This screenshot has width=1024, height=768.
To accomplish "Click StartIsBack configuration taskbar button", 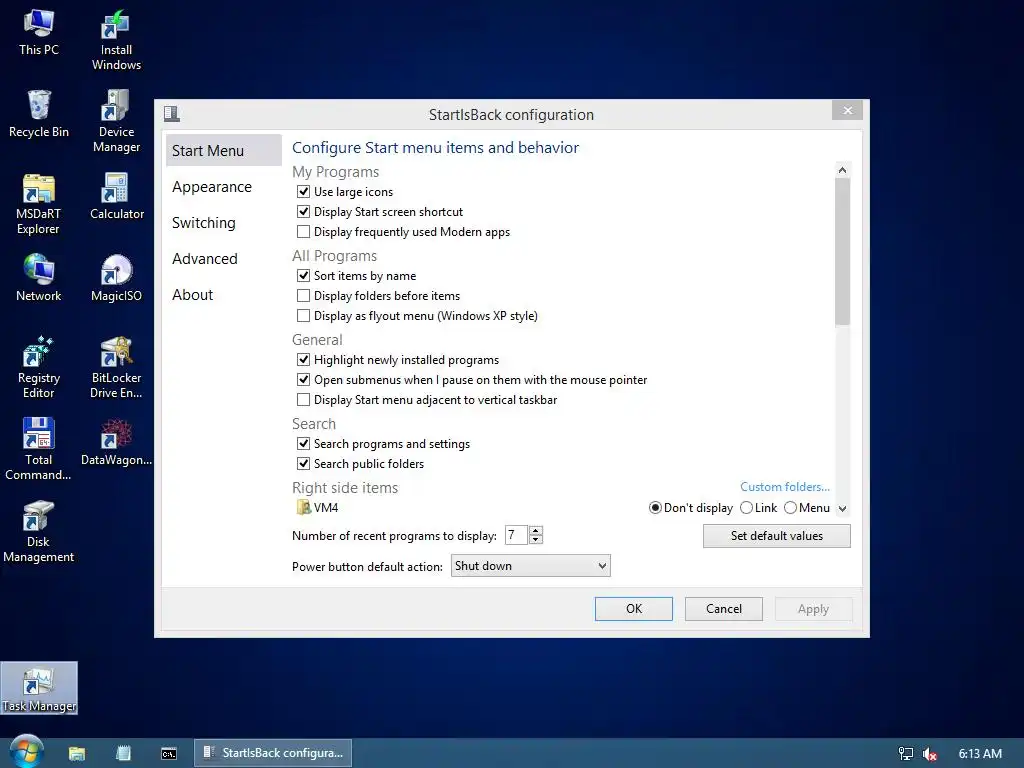I will (x=273, y=753).
